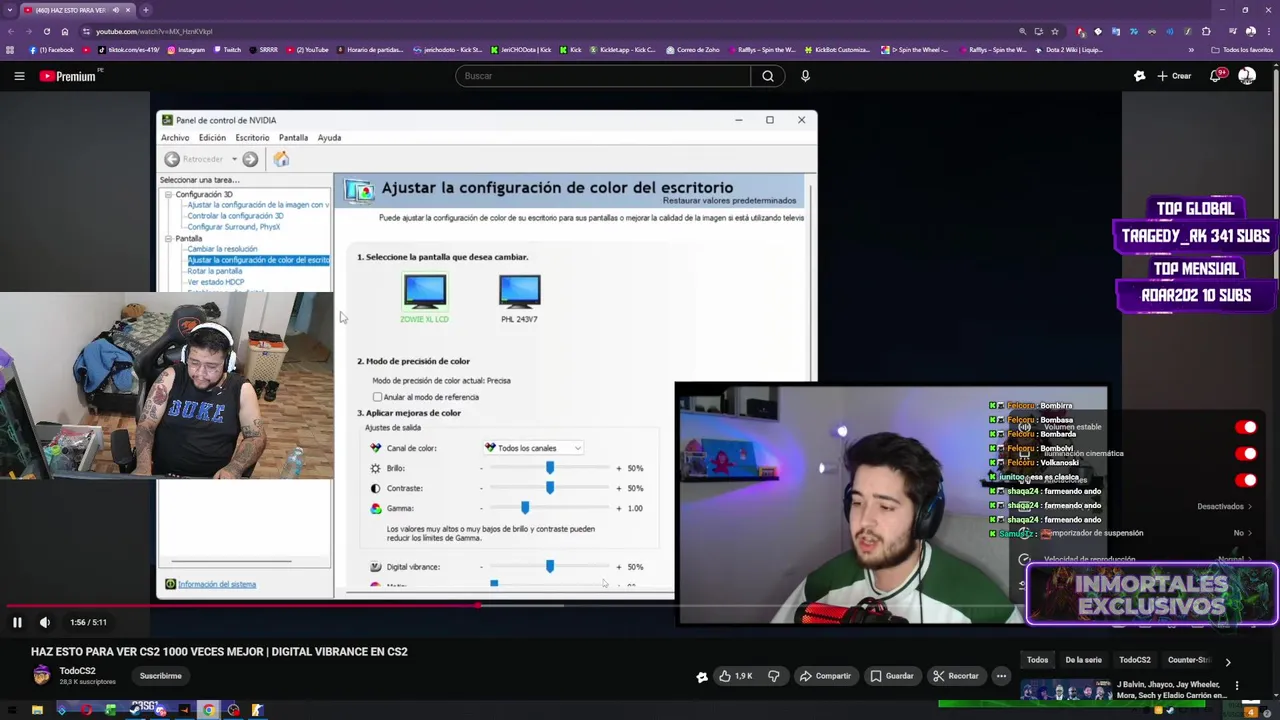This screenshot has width=1280, height=720.
Task: Open Retroceder history dropdown arrow
Action: click(x=234, y=159)
